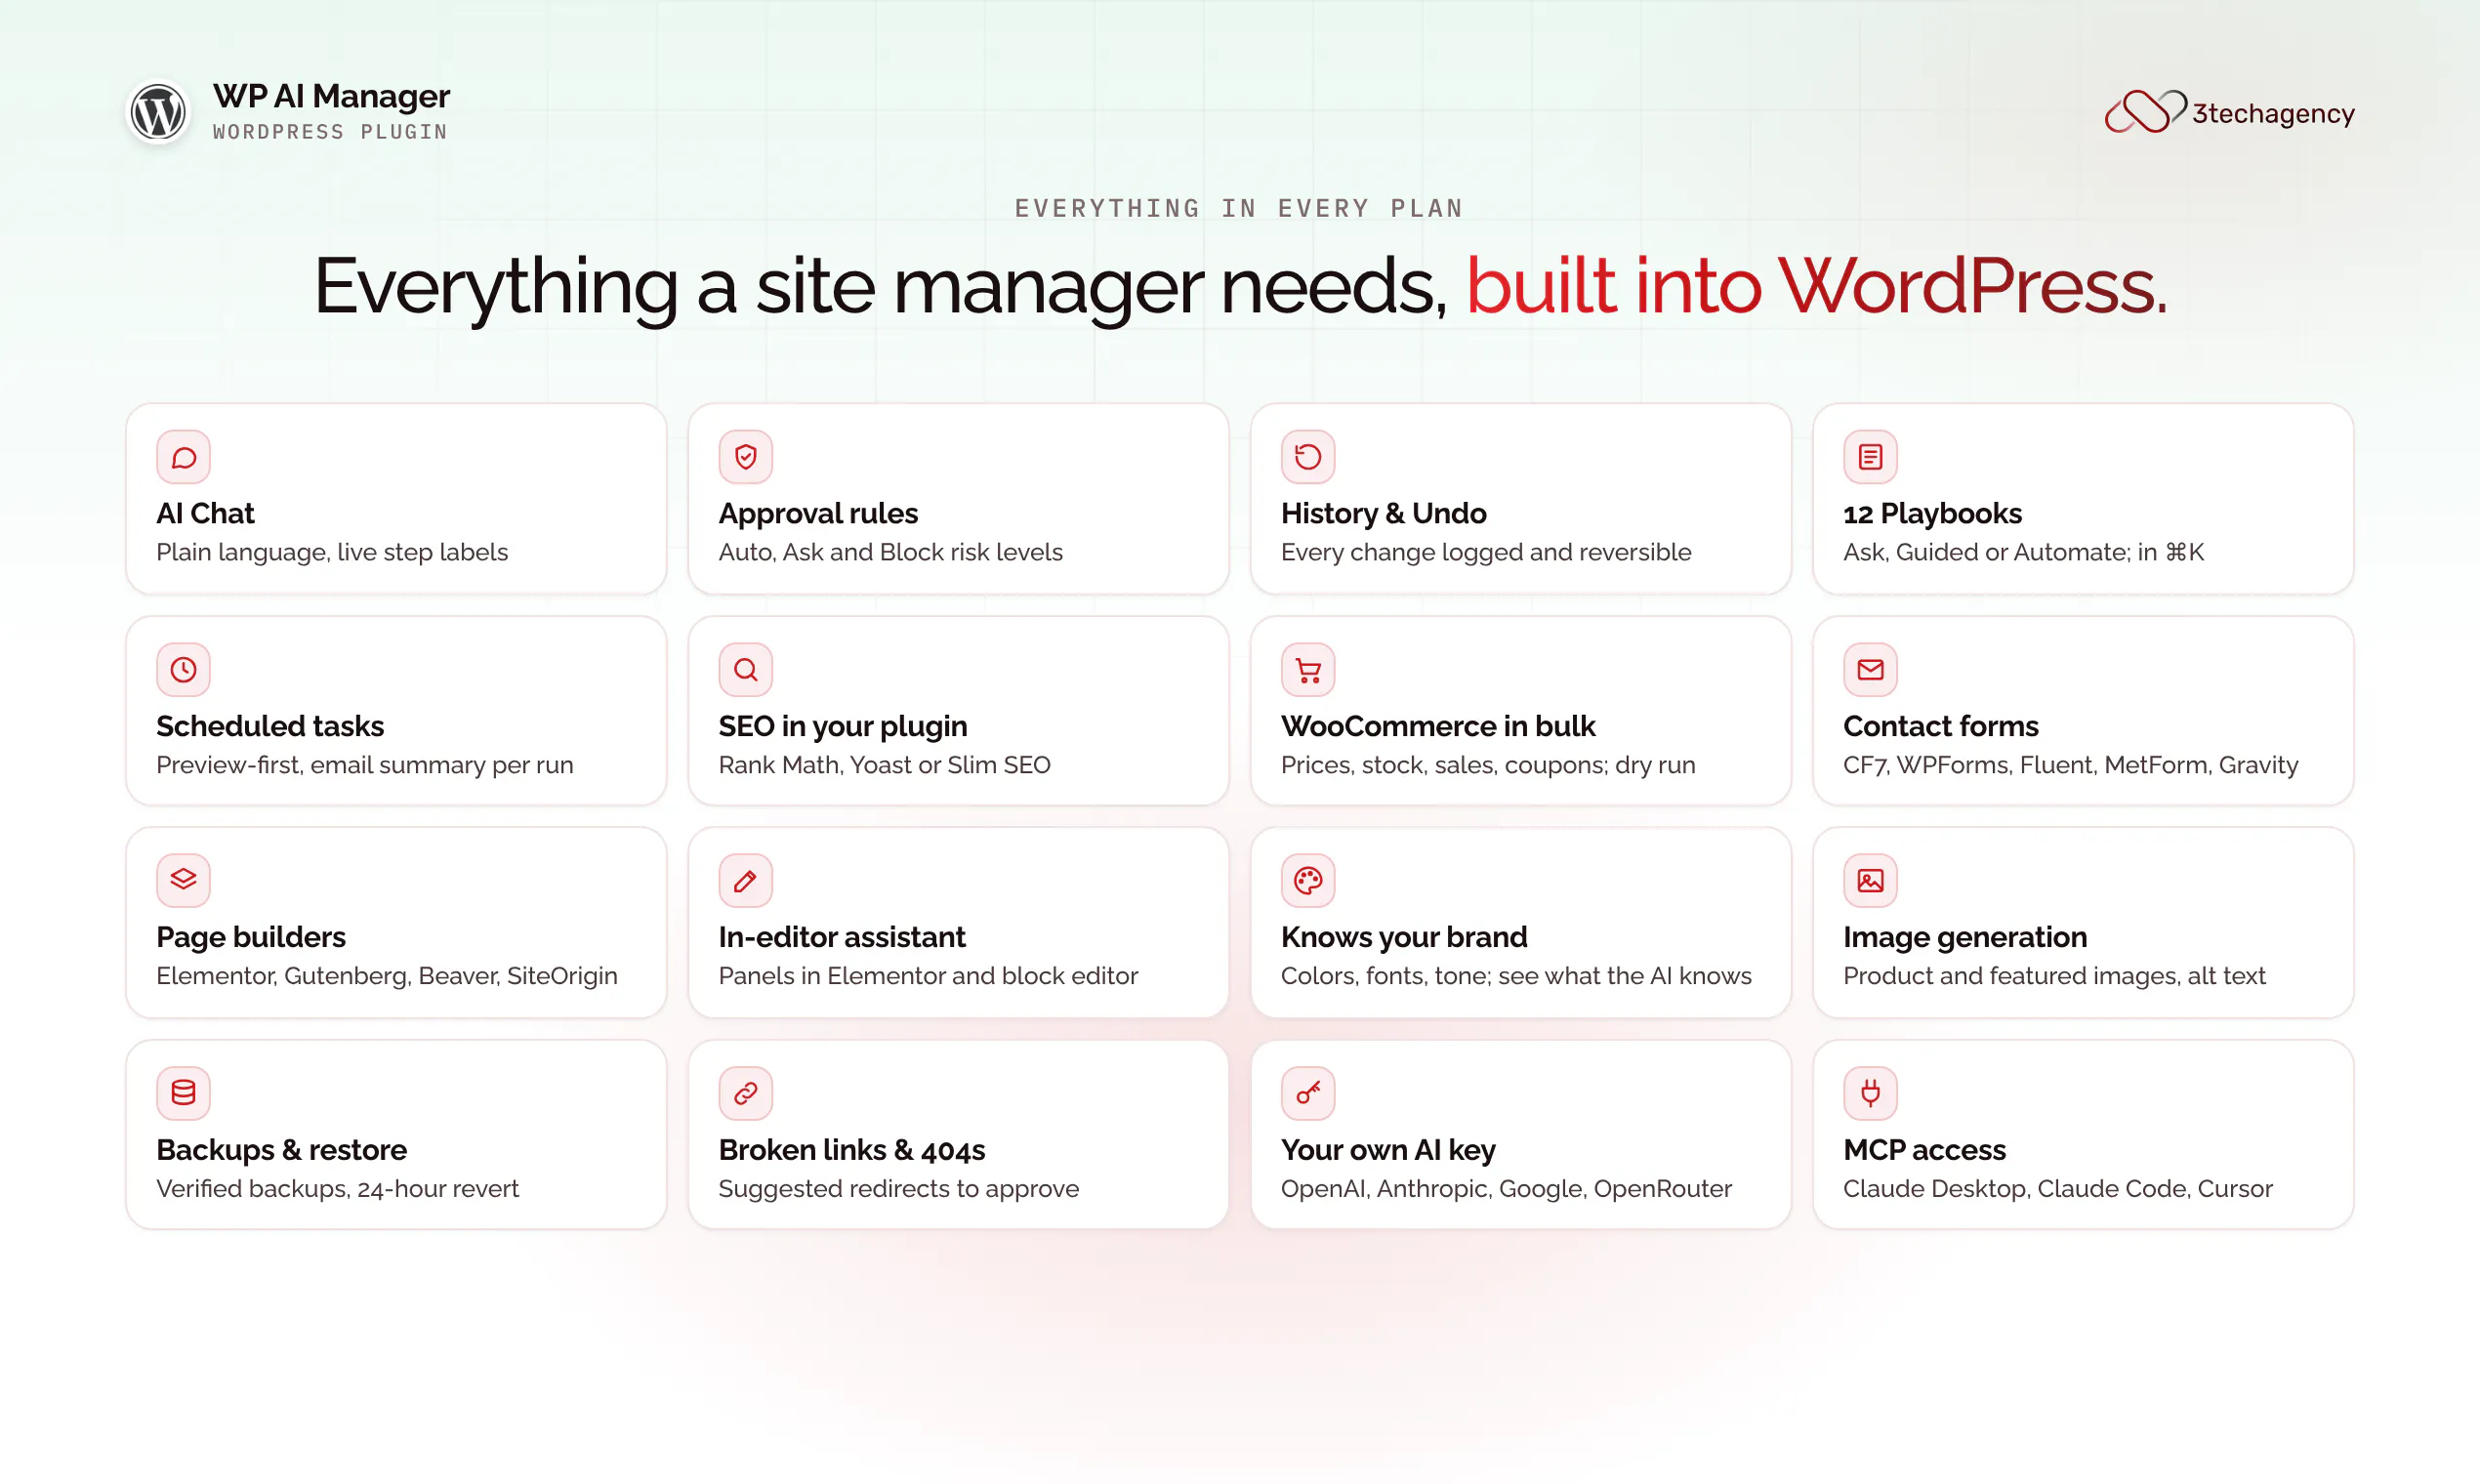Click the 'WORDPRESS PLUGIN' subtitle
The height and width of the screenshot is (1484, 2480).
[x=330, y=132]
